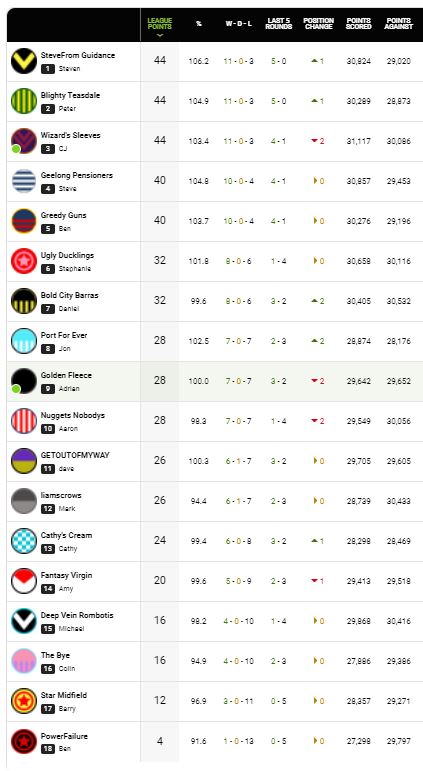This screenshot has width=423, height=771.
Task: Click SteveFrom Guidance yellow chevron team logo
Action: [24, 61]
